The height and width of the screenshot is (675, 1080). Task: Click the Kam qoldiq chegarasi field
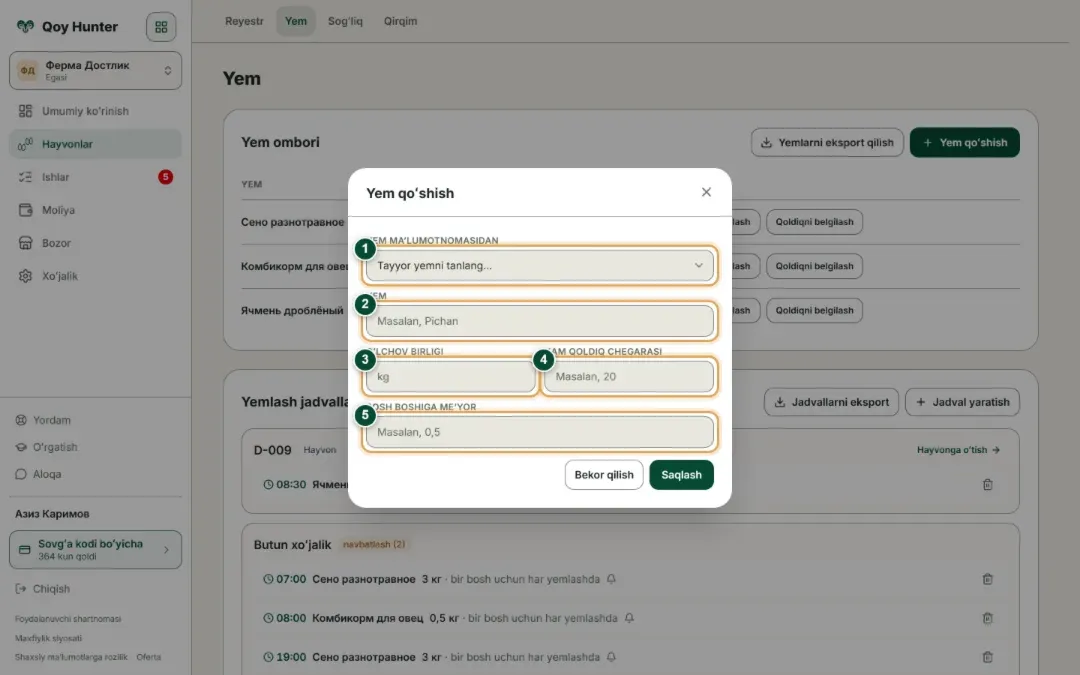pyautogui.click(x=629, y=377)
